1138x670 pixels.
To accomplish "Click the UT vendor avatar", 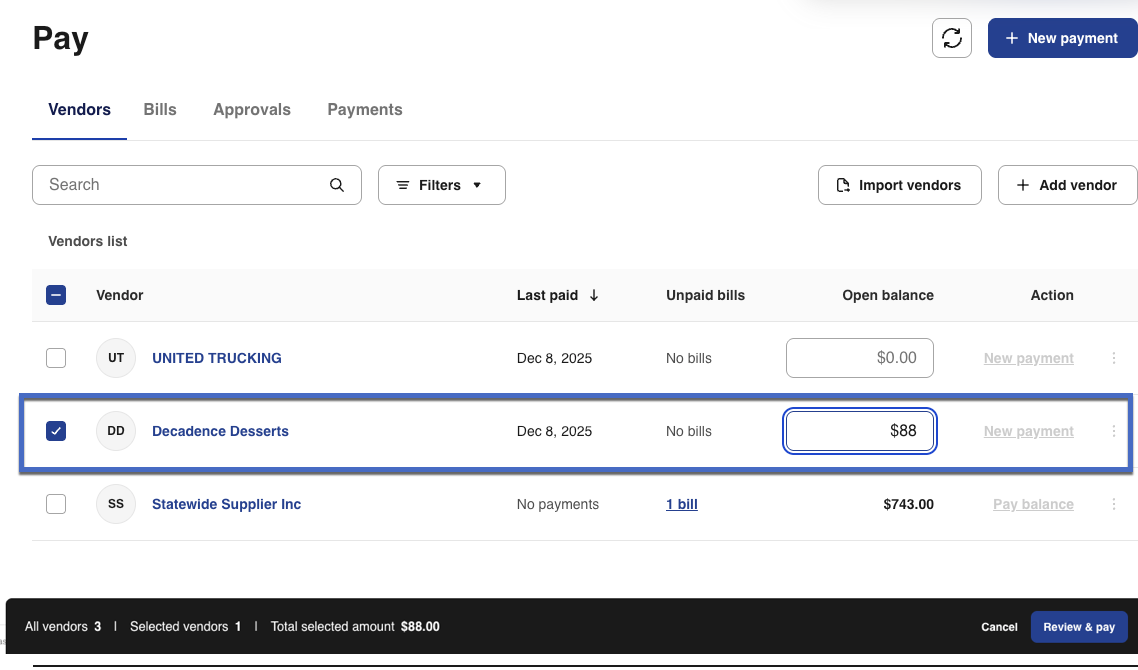I will click(x=116, y=358).
